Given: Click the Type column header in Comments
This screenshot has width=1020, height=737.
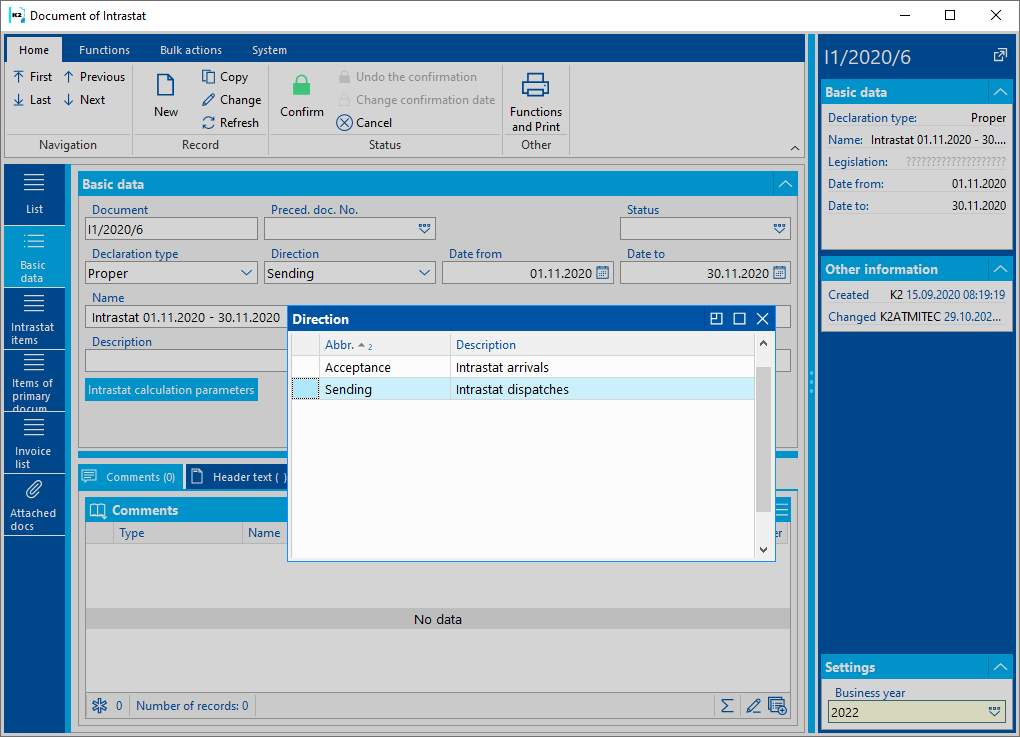Looking at the screenshot, I should (178, 533).
